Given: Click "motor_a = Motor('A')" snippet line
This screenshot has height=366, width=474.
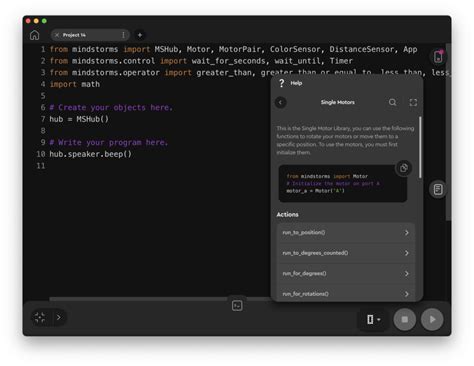Looking at the screenshot, I should pos(315,191).
